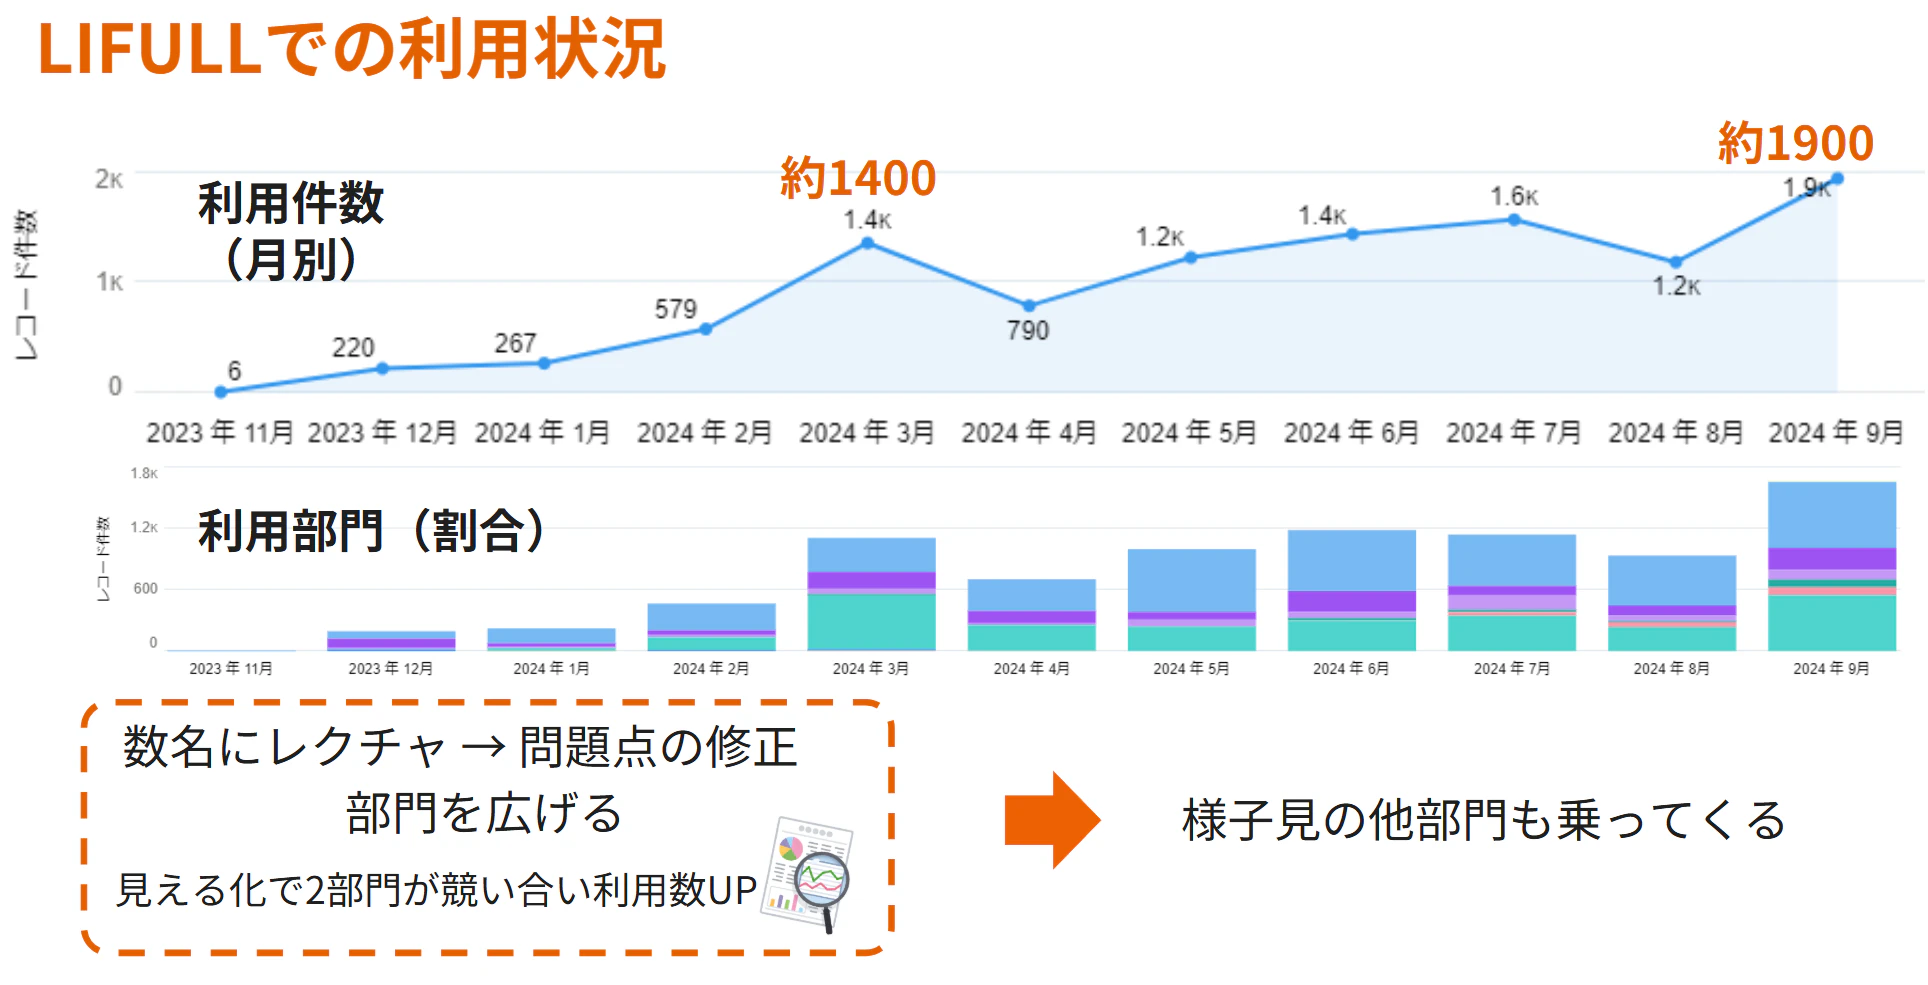This screenshot has width=1928, height=985.
Task: Click the 2024年4月 stacked bar
Action: pyautogui.click(x=1032, y=615)
